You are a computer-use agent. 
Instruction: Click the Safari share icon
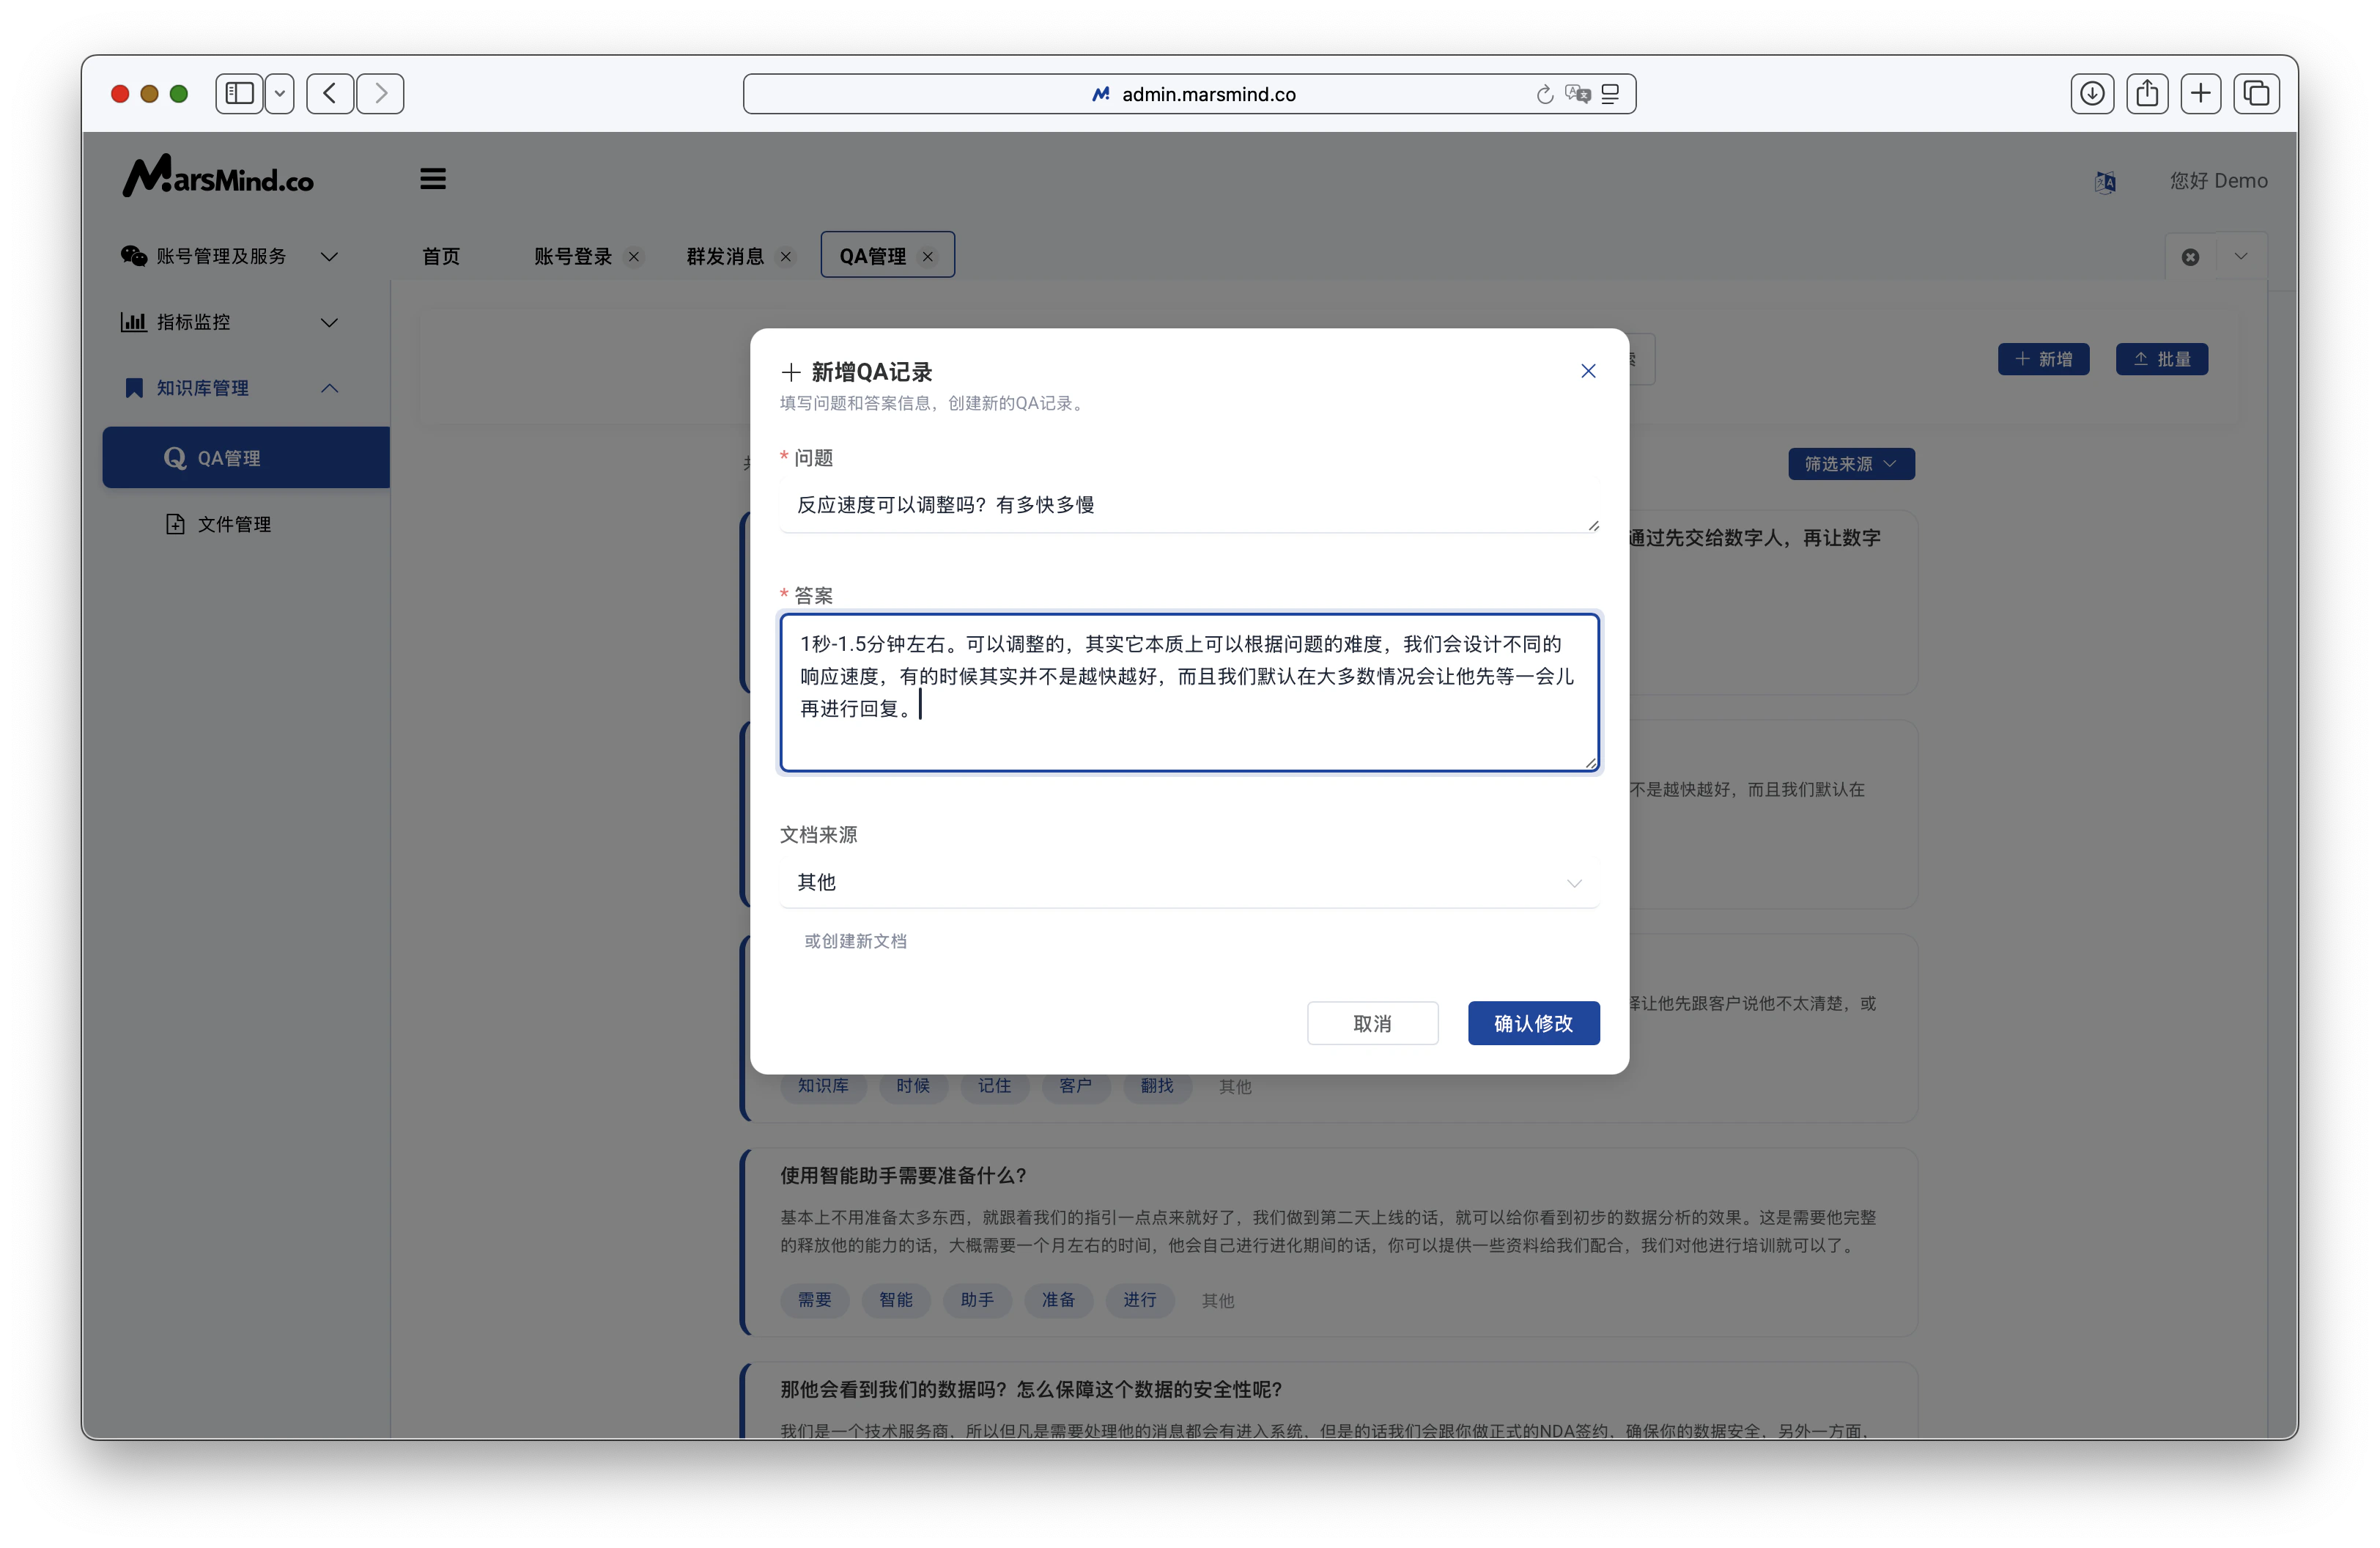click(x=2147, y=93)
